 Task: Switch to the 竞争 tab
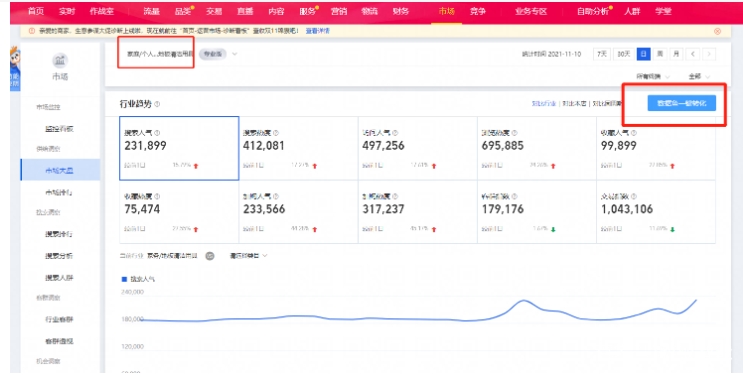(478, 11)
